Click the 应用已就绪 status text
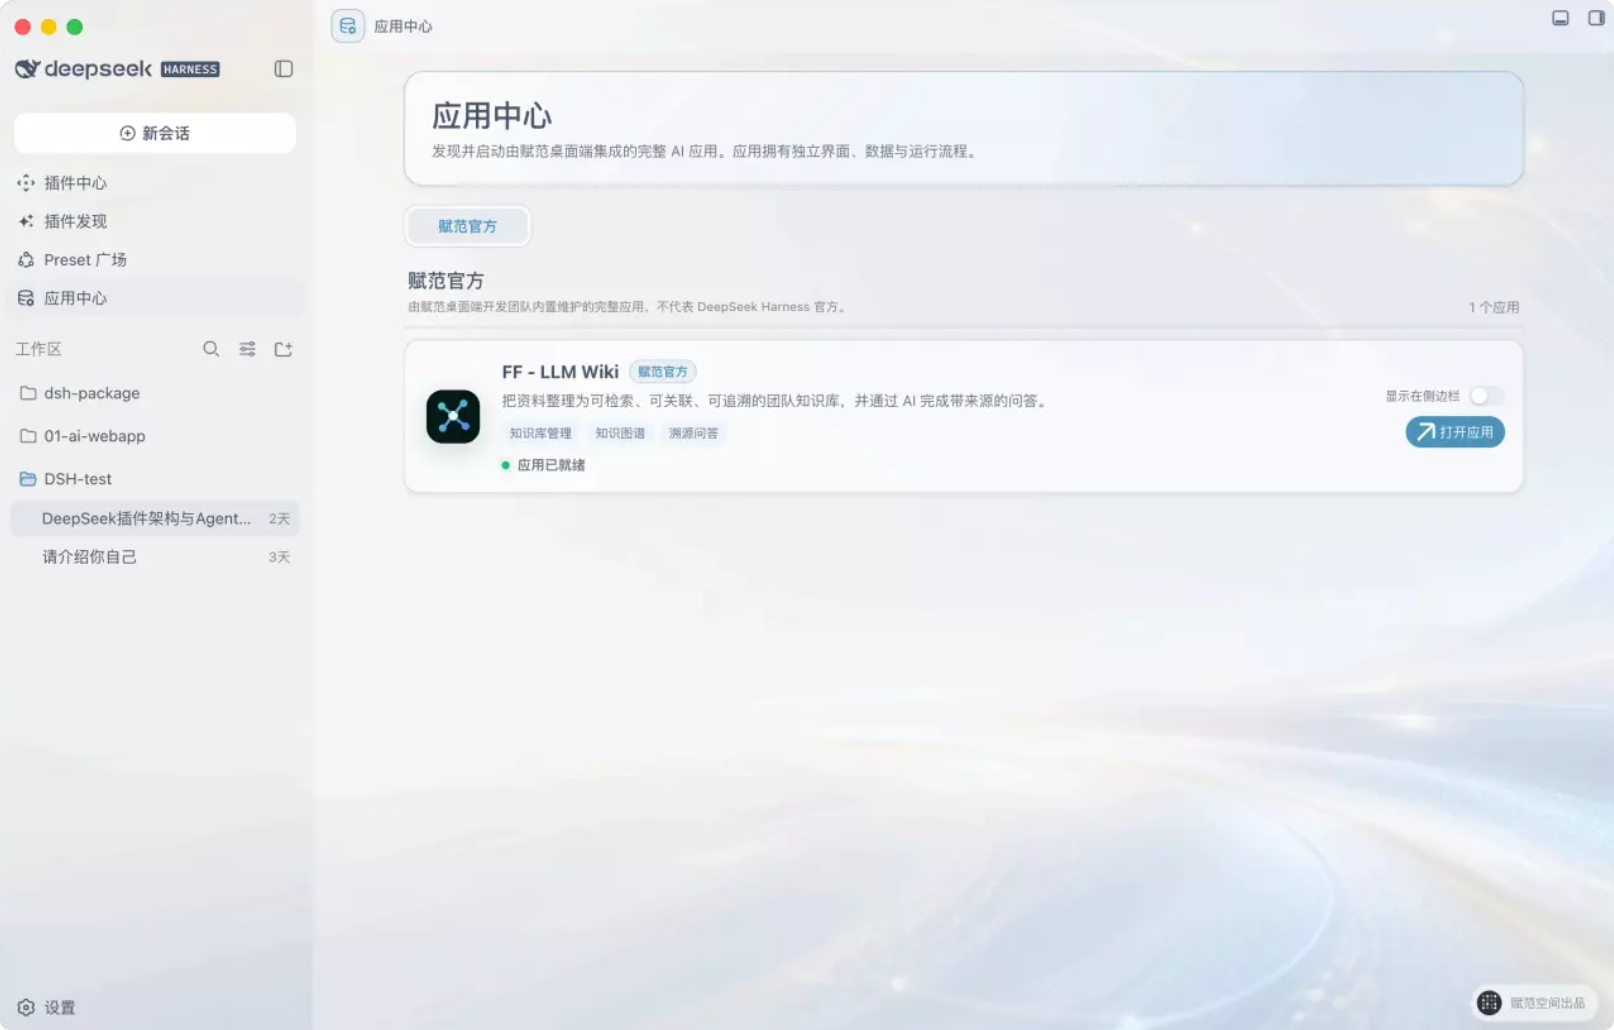Viewport: 1614px width, 1030px height. point(551,465)
